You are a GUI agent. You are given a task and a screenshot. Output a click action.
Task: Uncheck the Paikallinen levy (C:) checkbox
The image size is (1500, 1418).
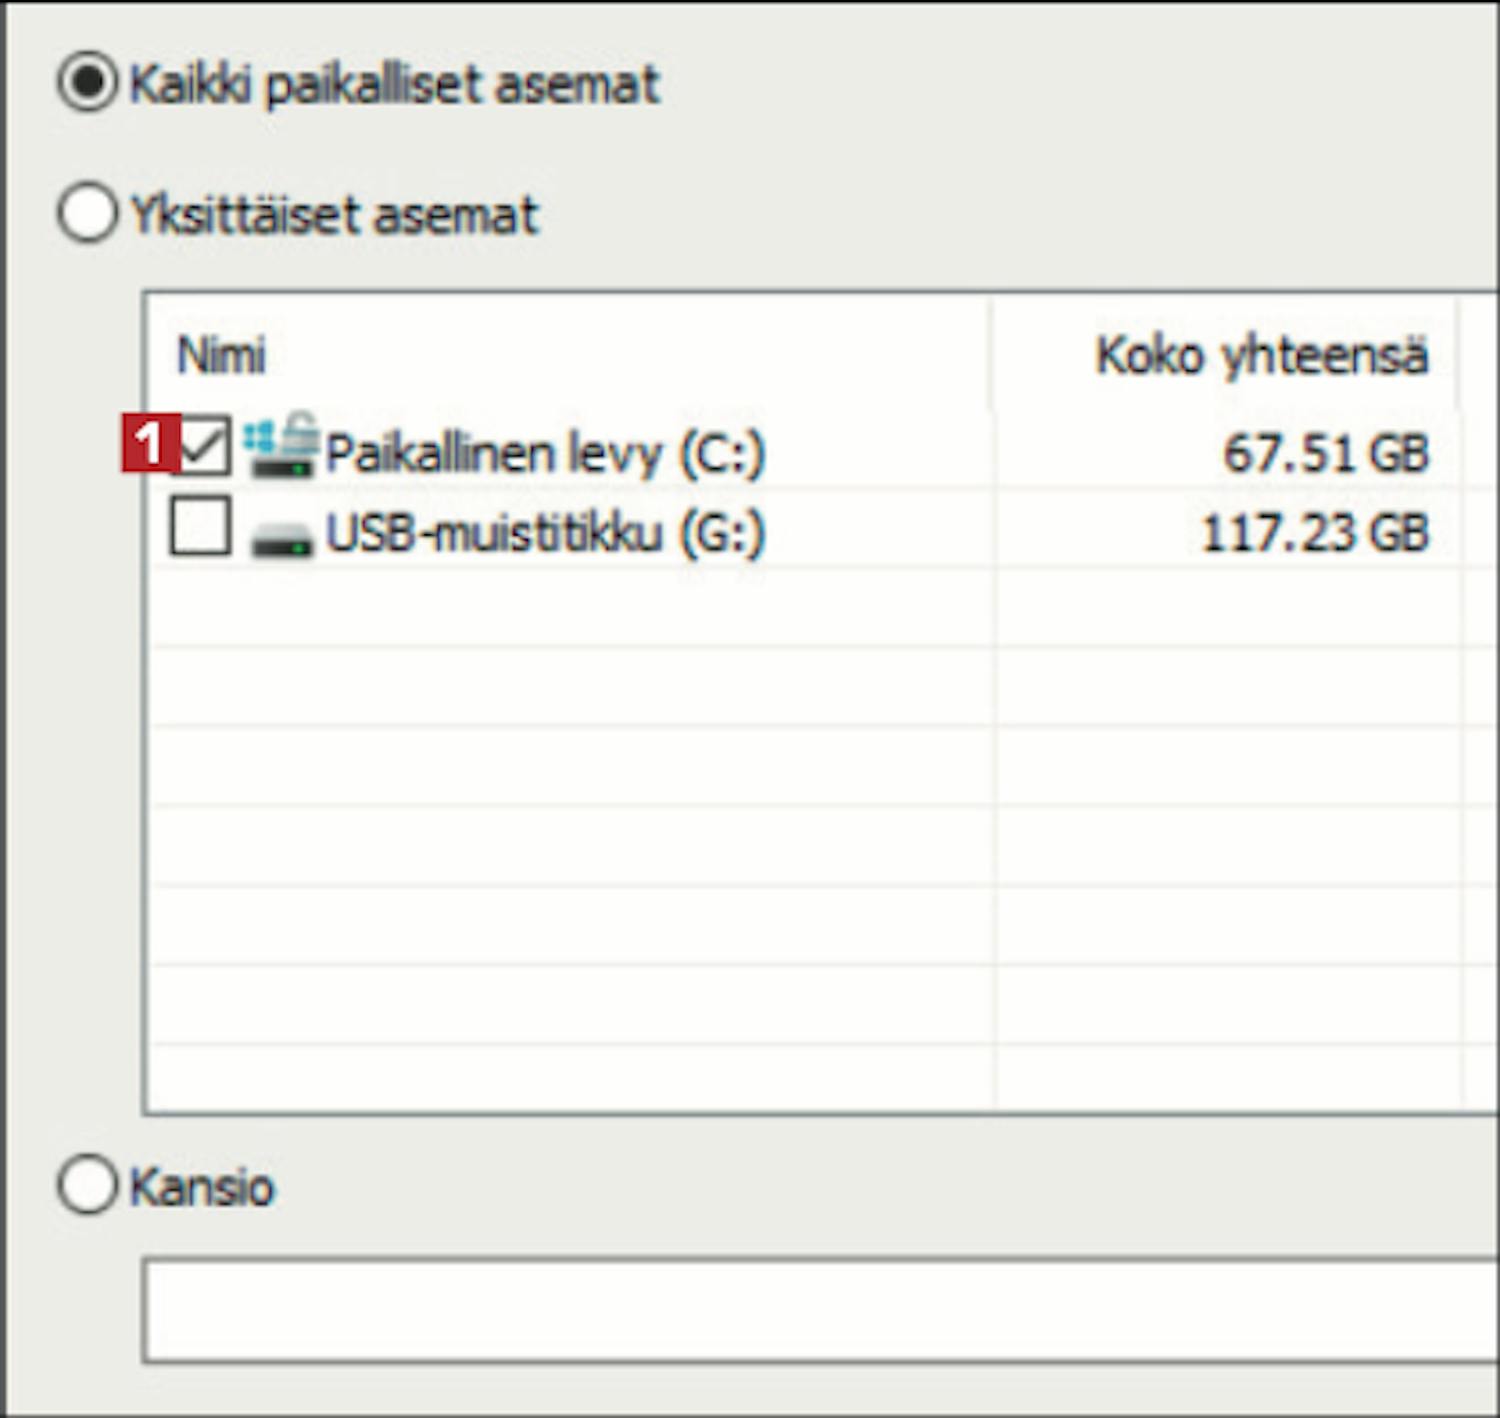[x=202, y=447]
